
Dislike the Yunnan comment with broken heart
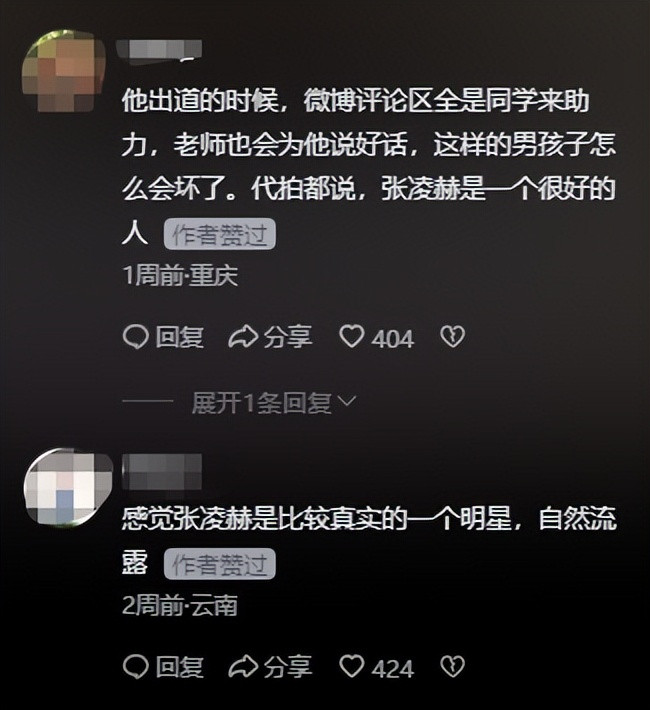point(453,667)
